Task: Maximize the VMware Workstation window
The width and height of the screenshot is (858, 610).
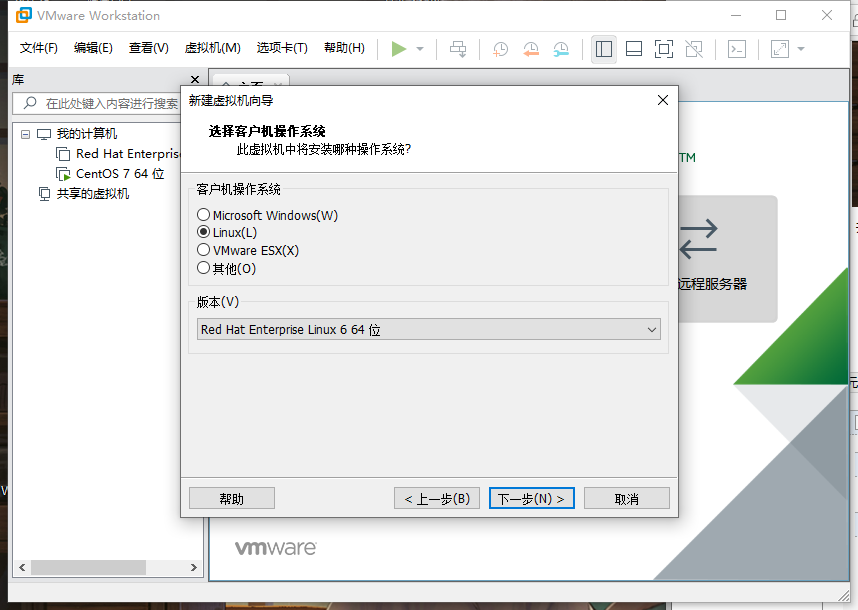Action: pyautogui.click(x=781, y=15)
